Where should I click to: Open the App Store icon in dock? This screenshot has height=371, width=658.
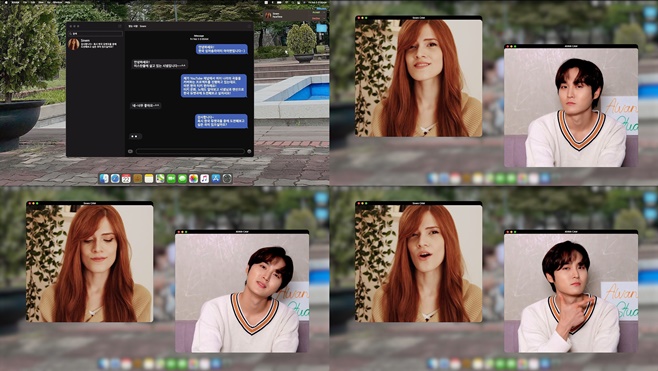coord(216,179)
